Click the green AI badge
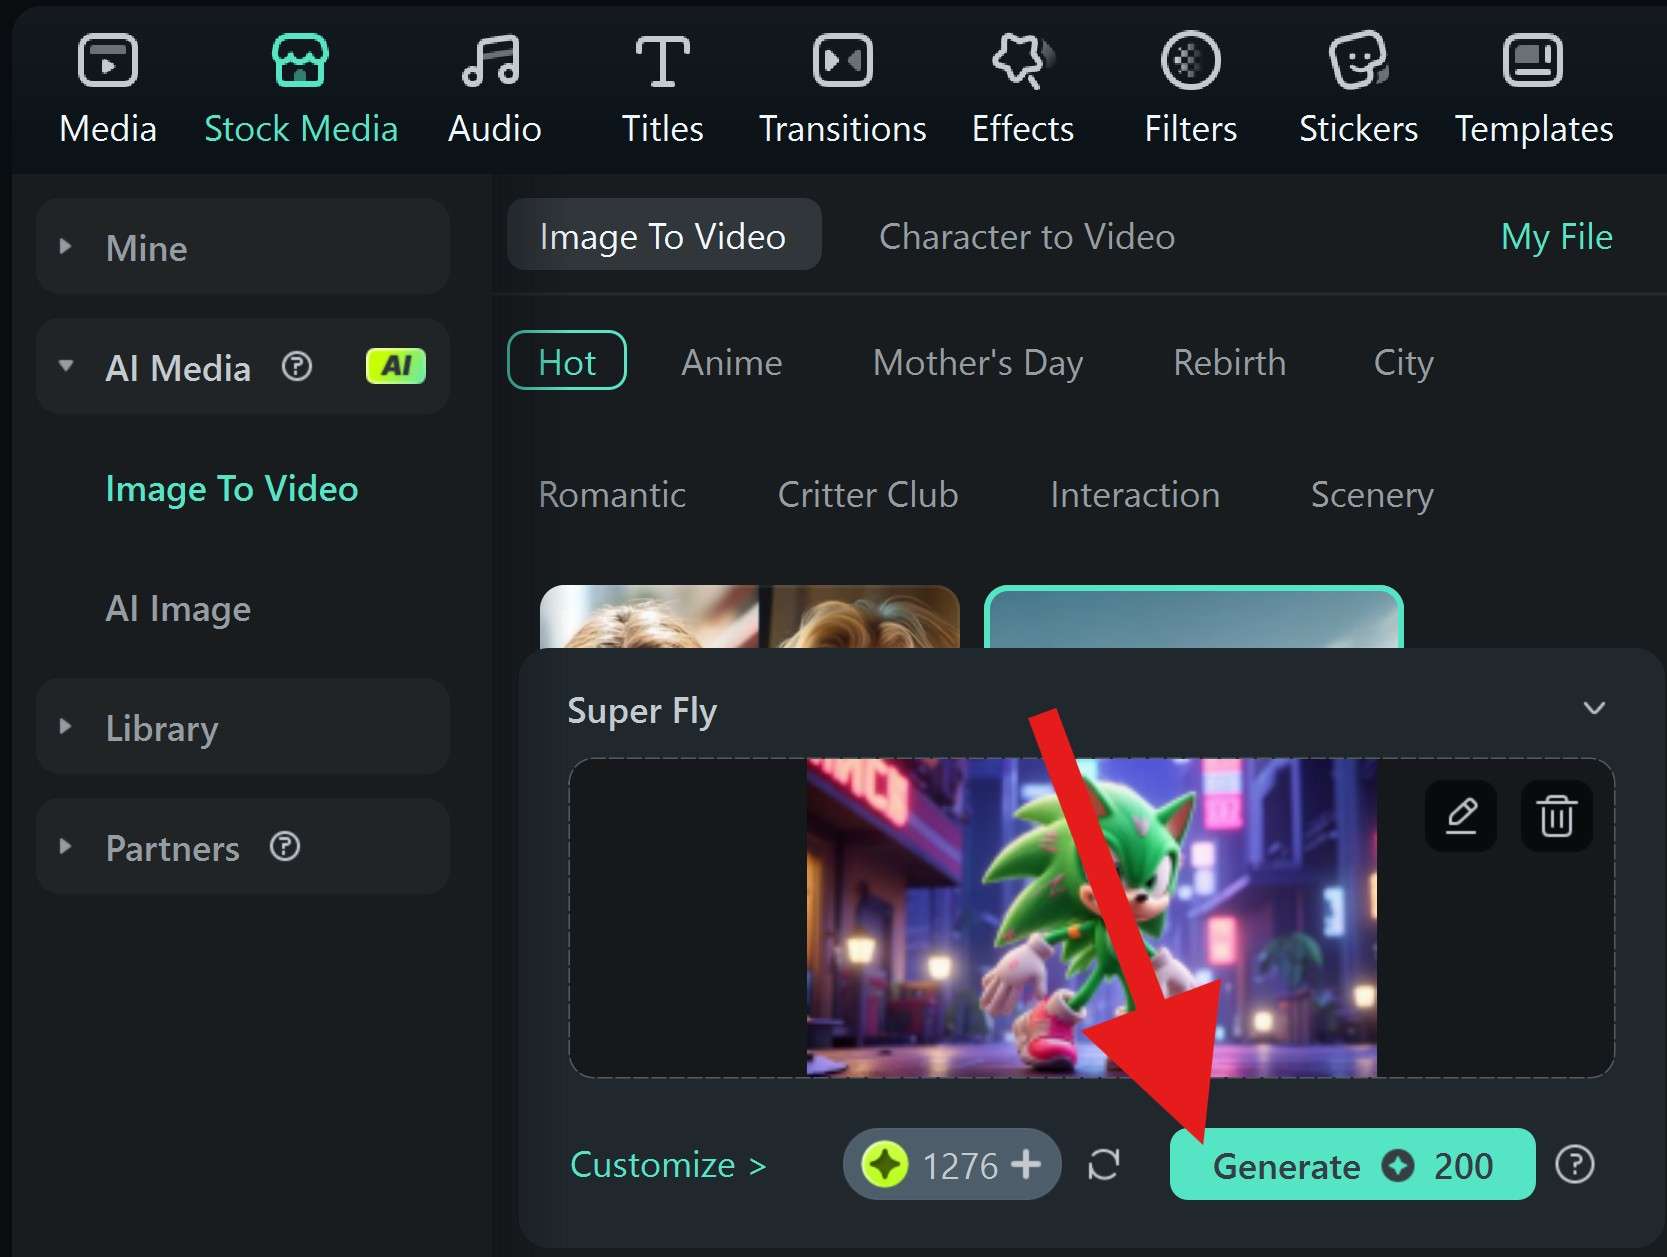Image resolution: width=1667 pixels, height=1257 pixels. 396,366
